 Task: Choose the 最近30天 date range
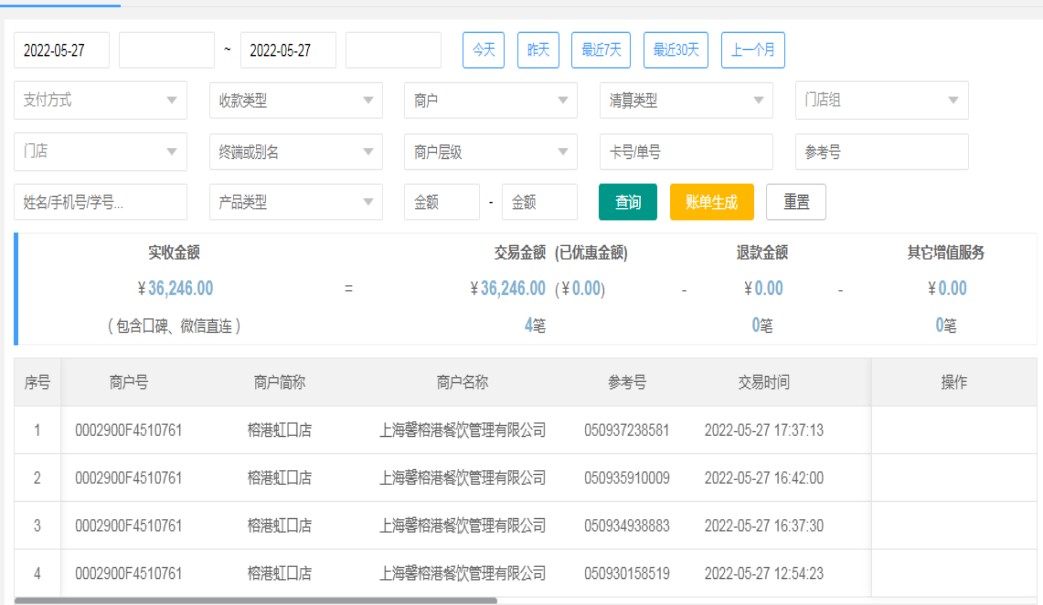pyautogui.click(x=676, y=50)
